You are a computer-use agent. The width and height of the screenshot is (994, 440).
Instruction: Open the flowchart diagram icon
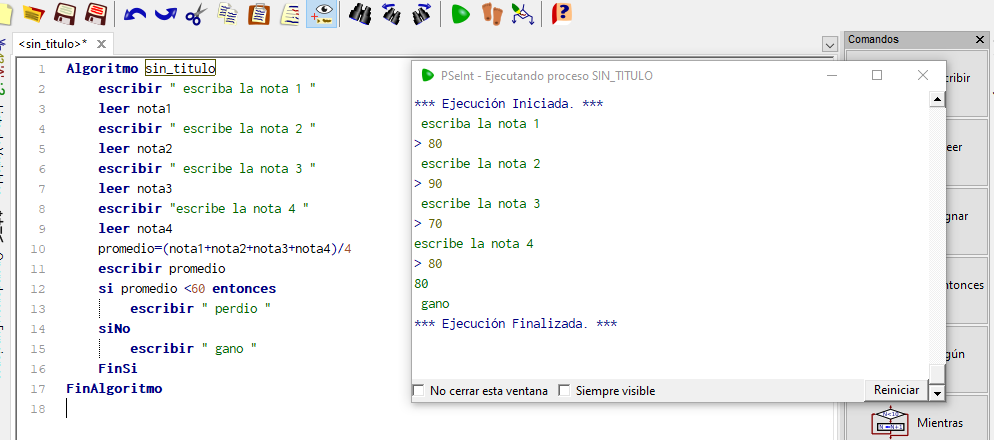(522, 14)
